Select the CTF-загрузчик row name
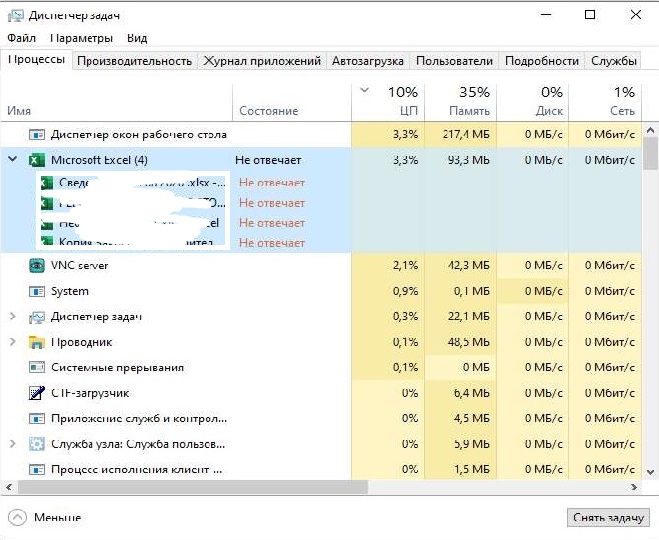The height and width of the screenshot is (540, 659). tap(90, 393)
